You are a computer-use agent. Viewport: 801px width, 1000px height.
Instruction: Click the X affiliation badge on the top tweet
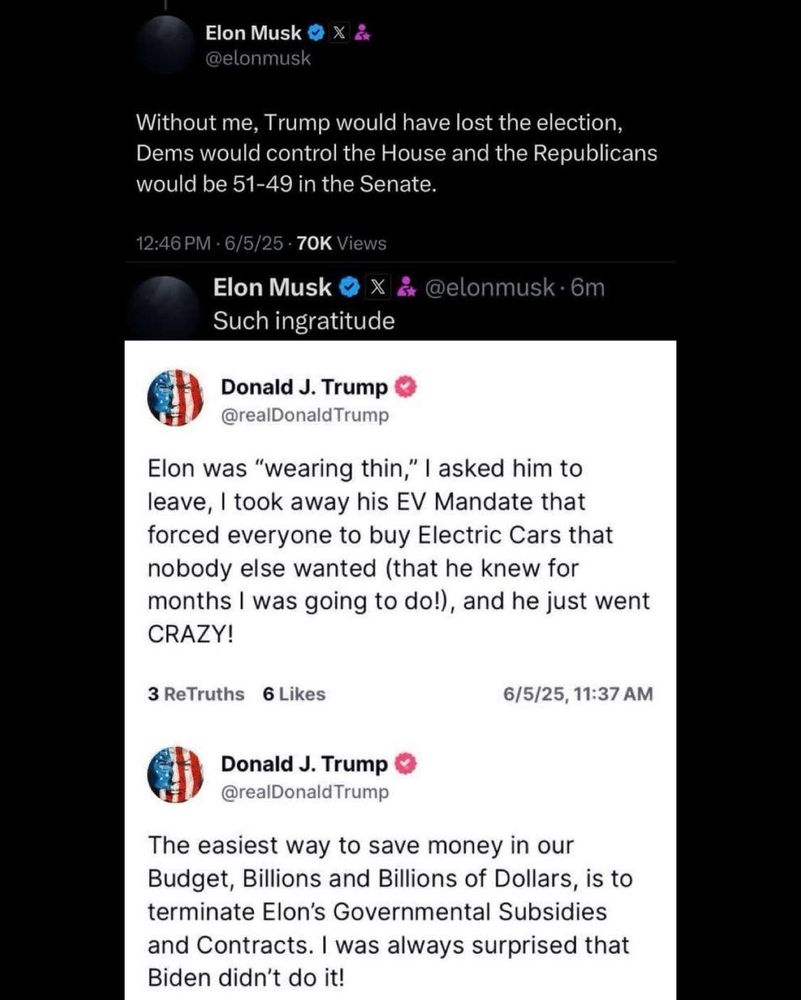(339, 33)
